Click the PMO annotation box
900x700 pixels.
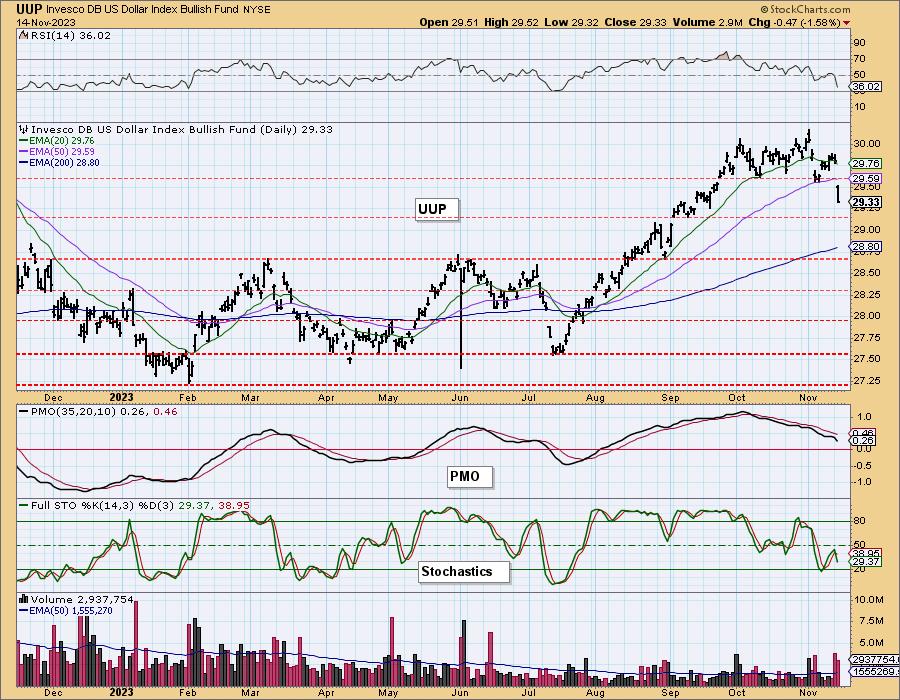tap(470, 476)
